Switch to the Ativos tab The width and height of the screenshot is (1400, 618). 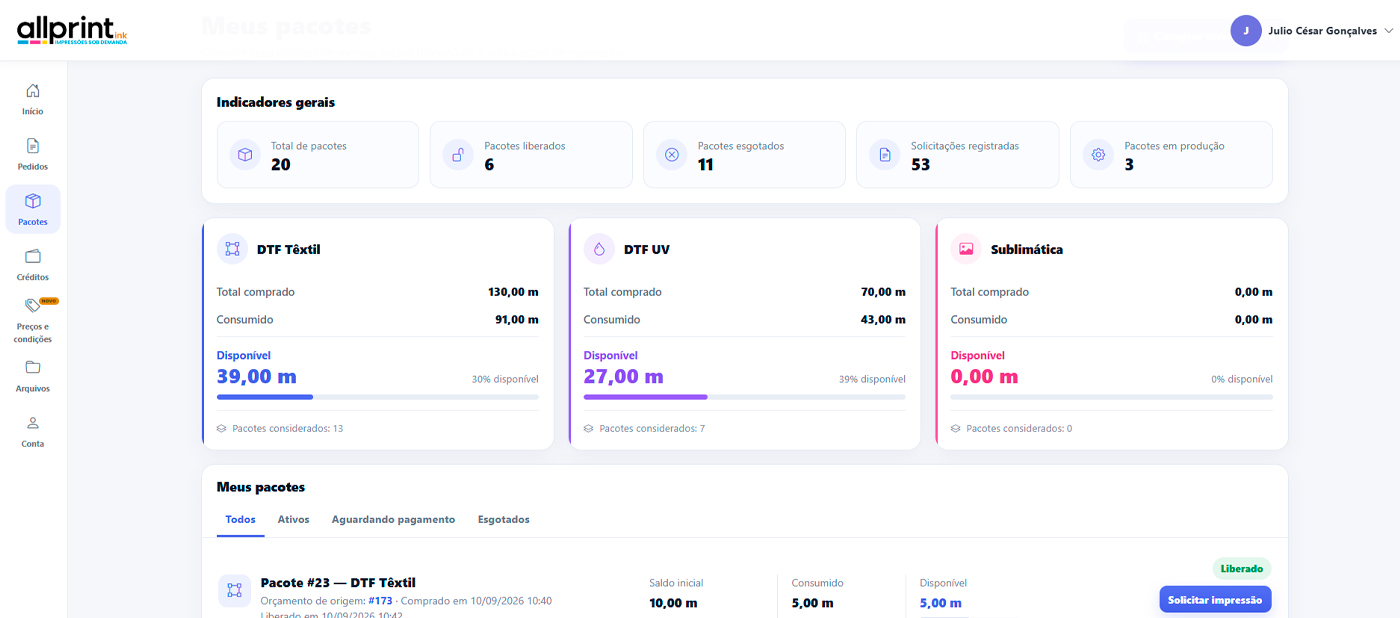click(x=294, y=520)
